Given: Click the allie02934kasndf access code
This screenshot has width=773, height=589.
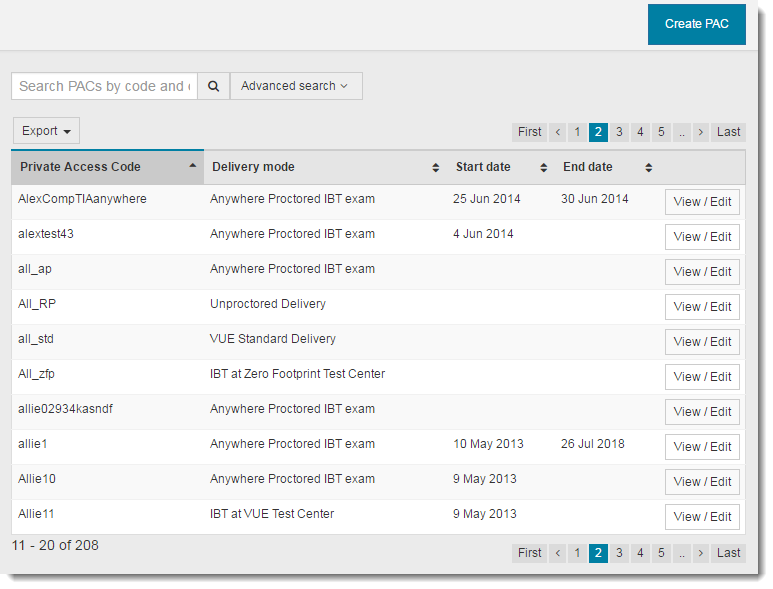Looking at the screenshot, I should [x=66, y=409].
